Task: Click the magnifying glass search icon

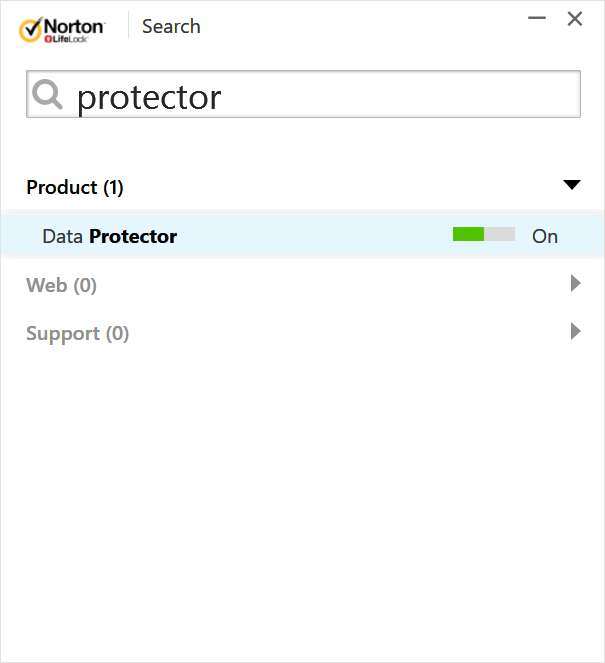Action: [x=48, y=95]
